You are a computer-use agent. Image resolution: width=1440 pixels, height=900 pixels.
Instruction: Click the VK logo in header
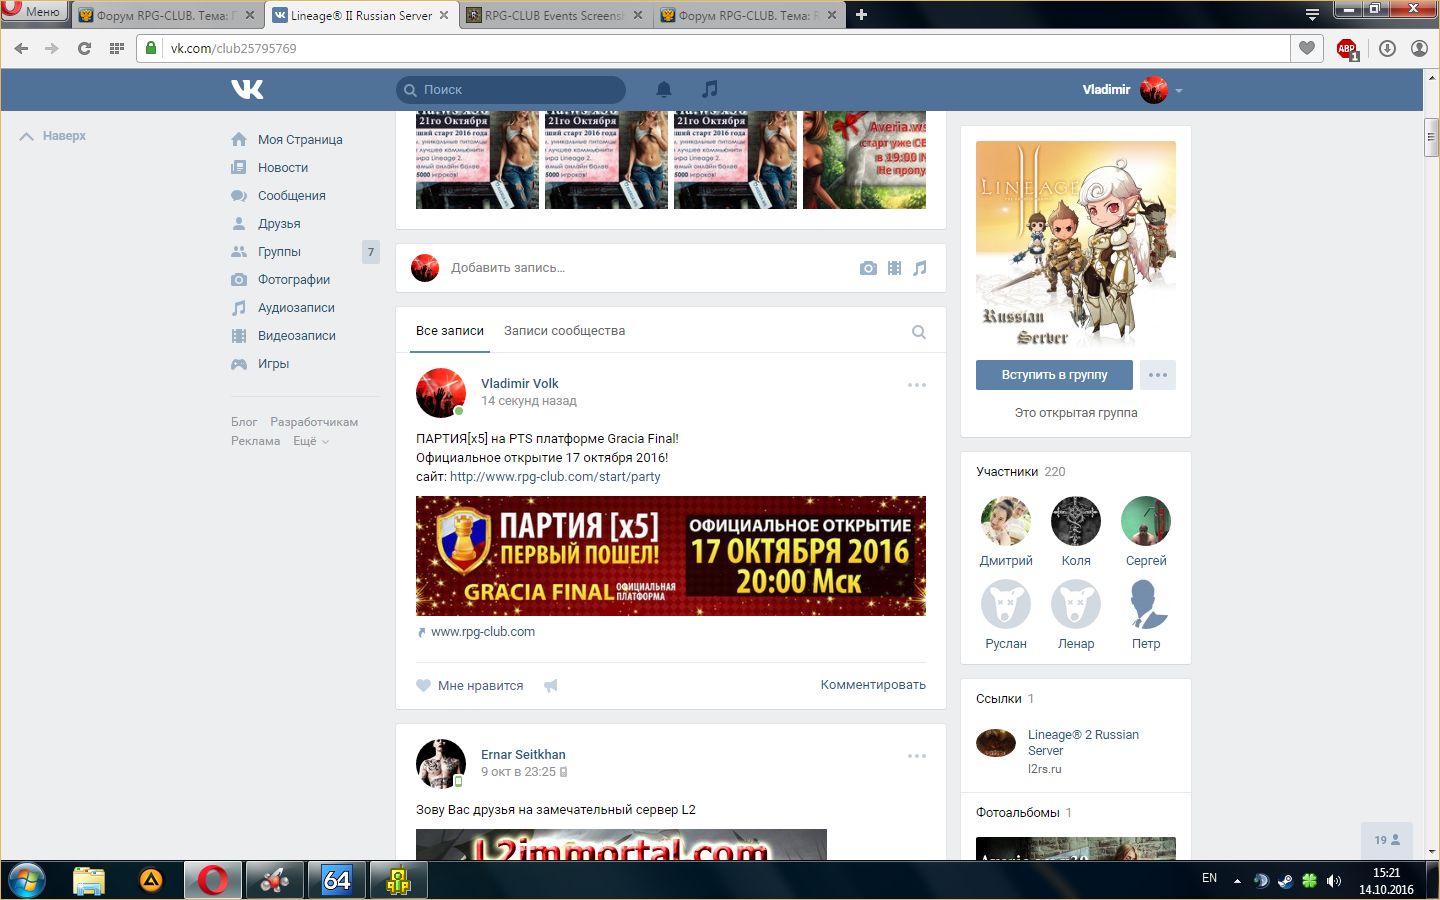click(x=247, y=89)
